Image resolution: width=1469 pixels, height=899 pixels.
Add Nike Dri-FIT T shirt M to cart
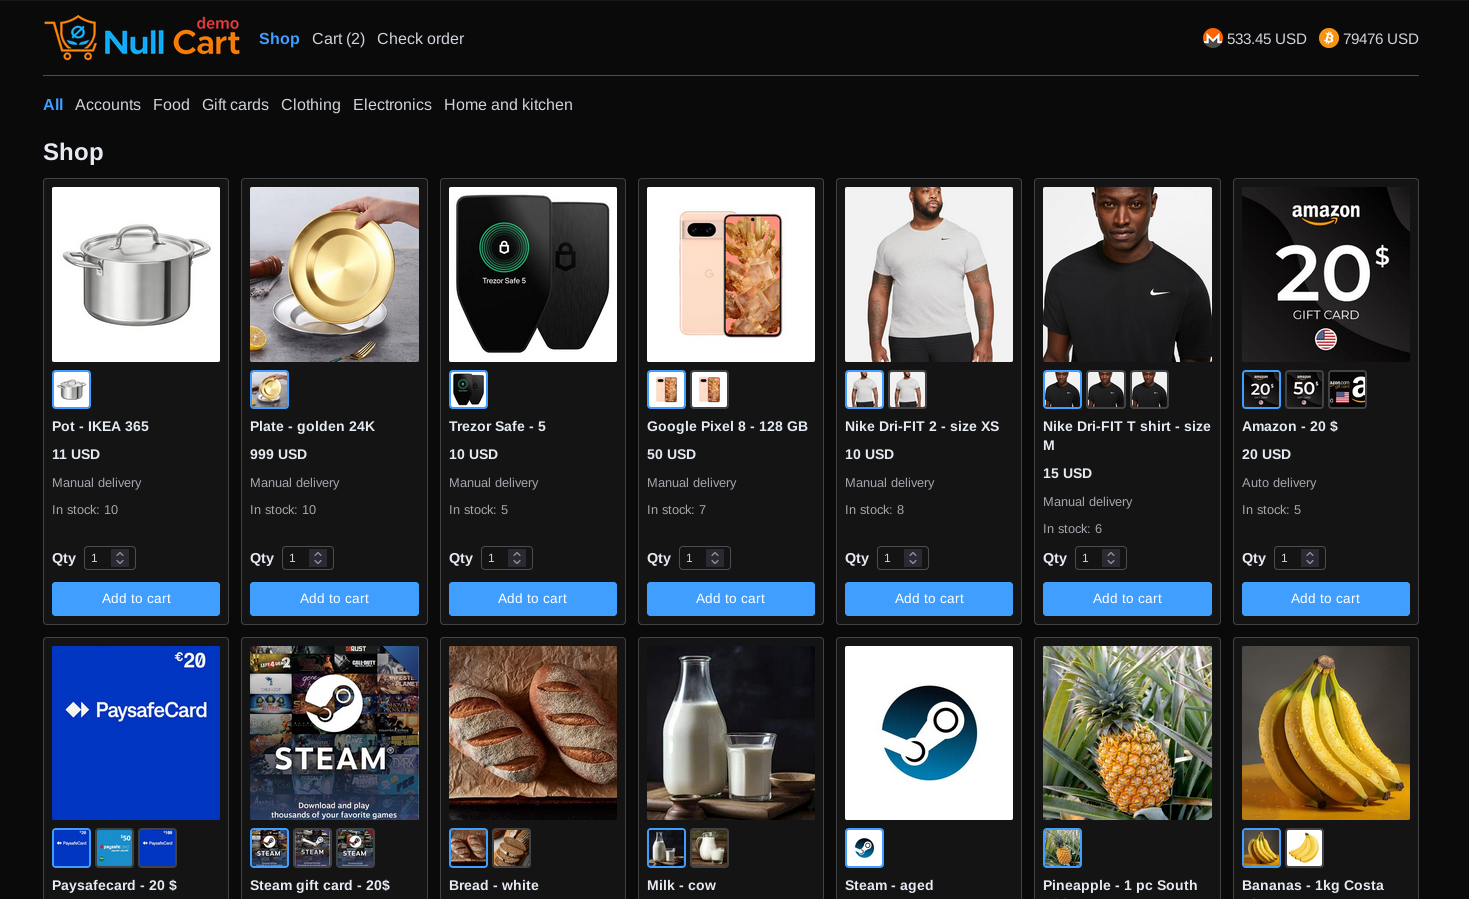tap(1127, 598)
